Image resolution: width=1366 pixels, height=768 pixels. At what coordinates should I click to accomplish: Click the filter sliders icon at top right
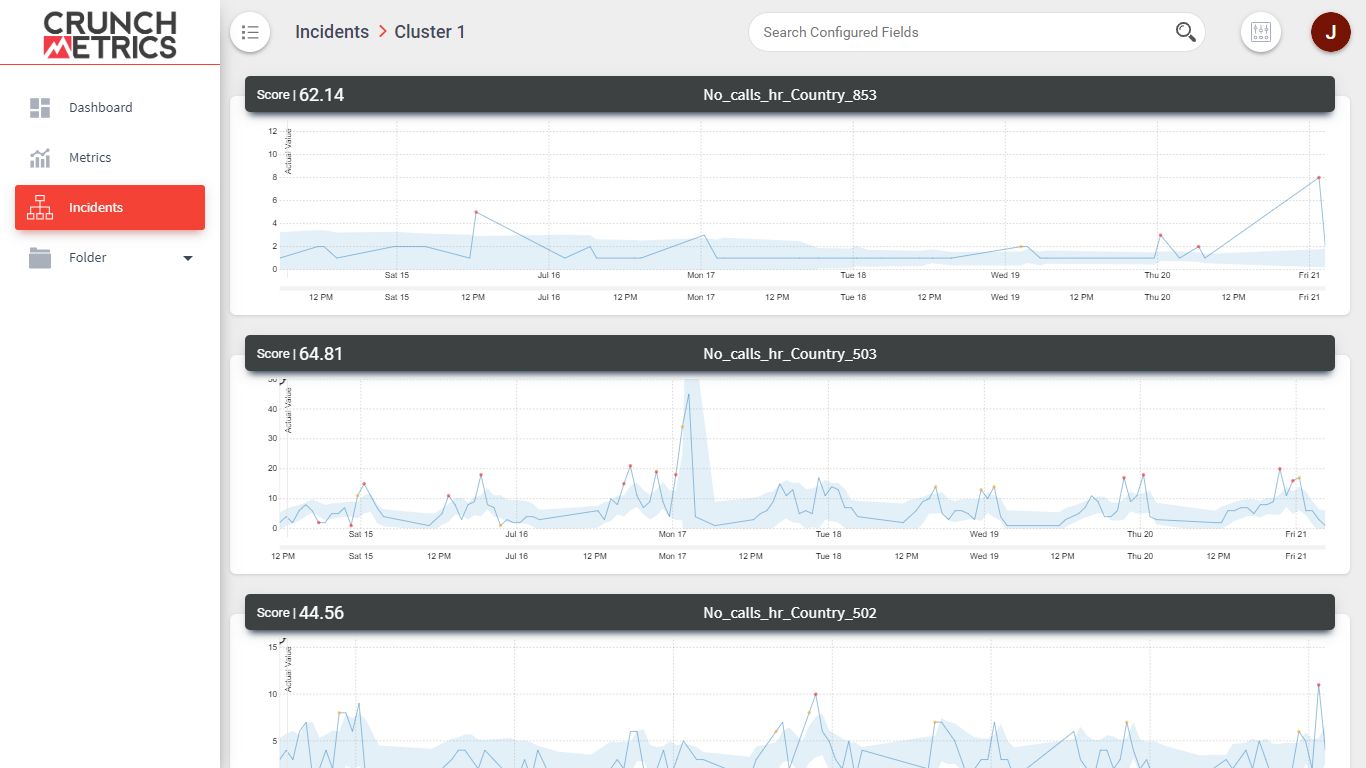coord(1260,31)
